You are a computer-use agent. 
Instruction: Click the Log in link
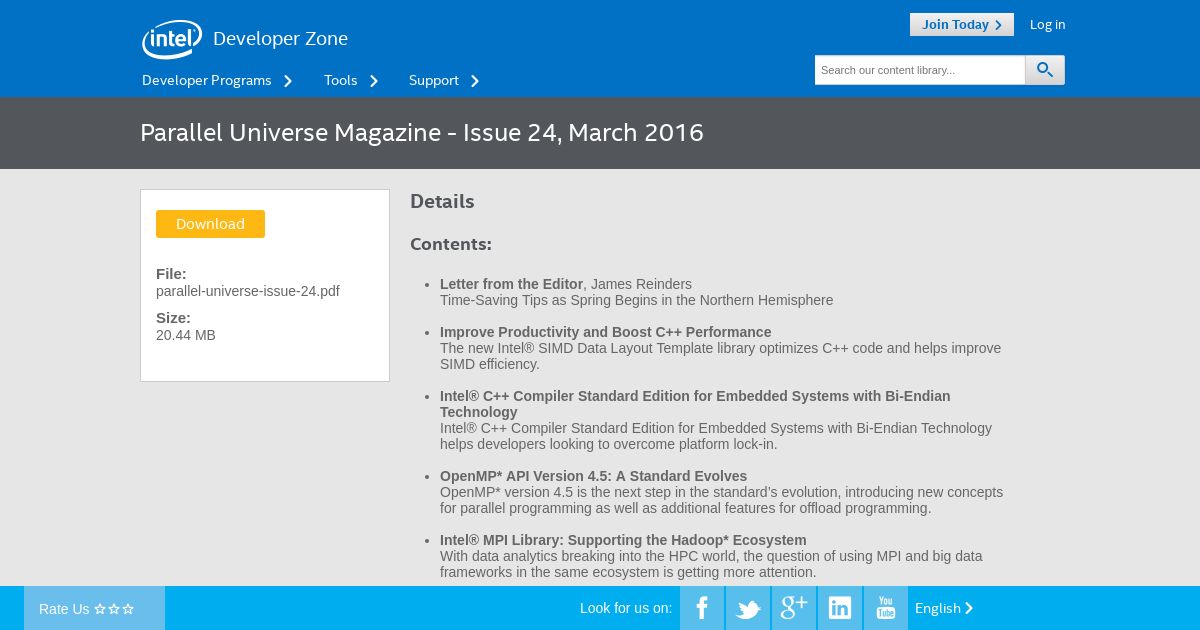(x=1047, y=24)
